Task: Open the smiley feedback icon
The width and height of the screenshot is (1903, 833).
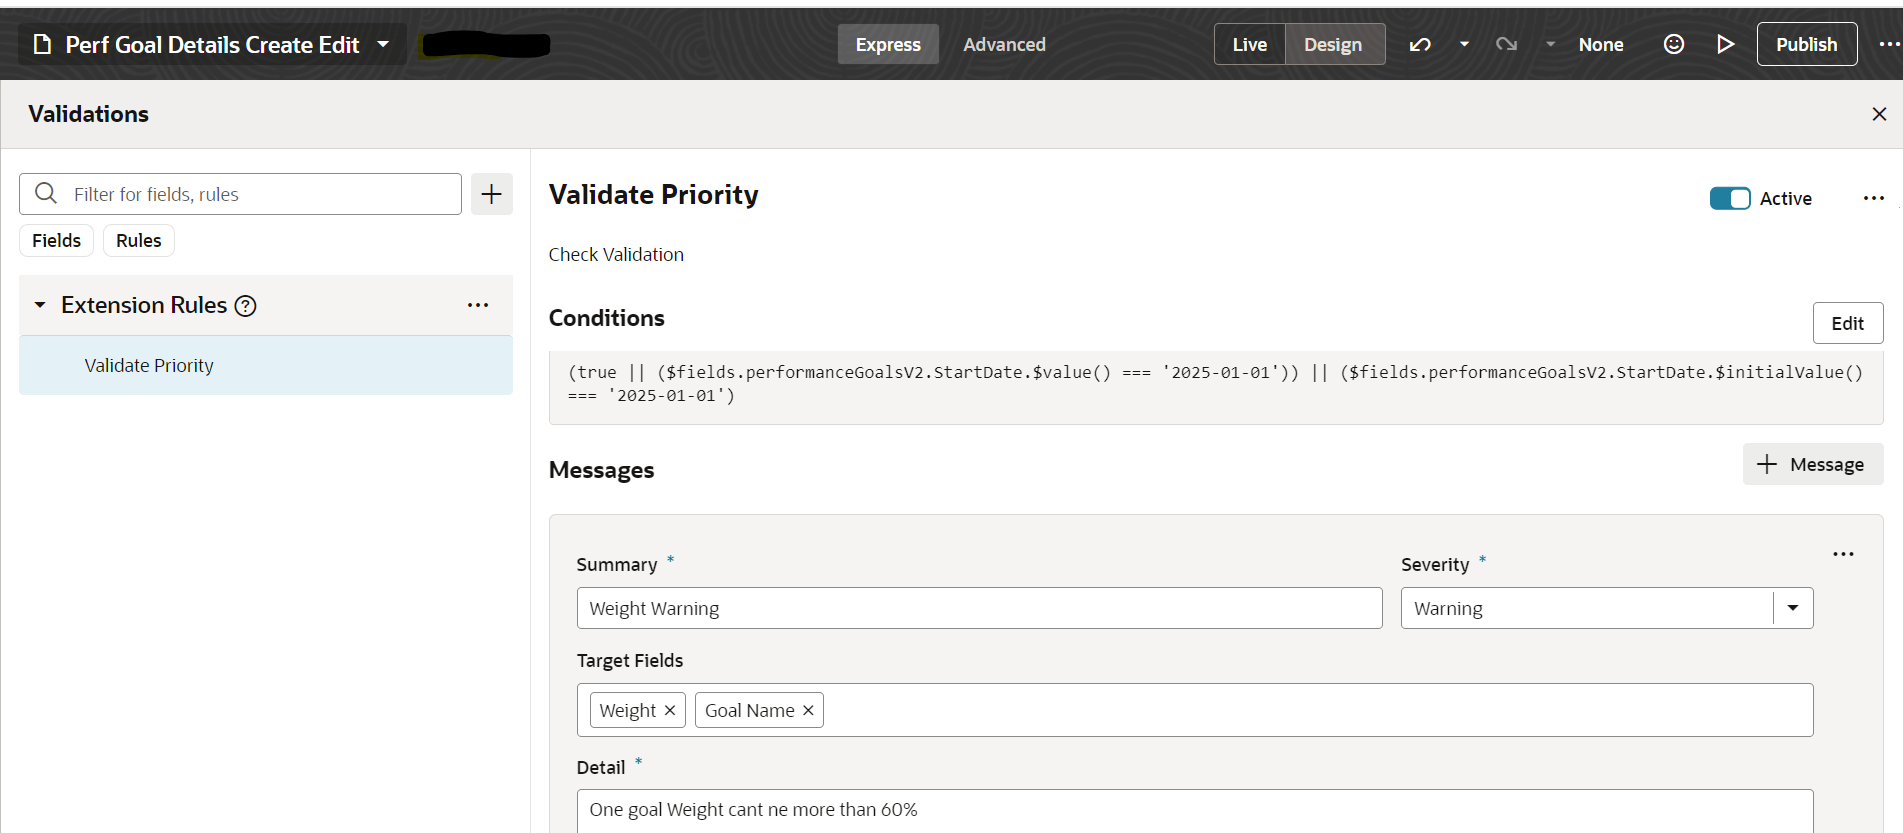Action: tap(1674, 44)
